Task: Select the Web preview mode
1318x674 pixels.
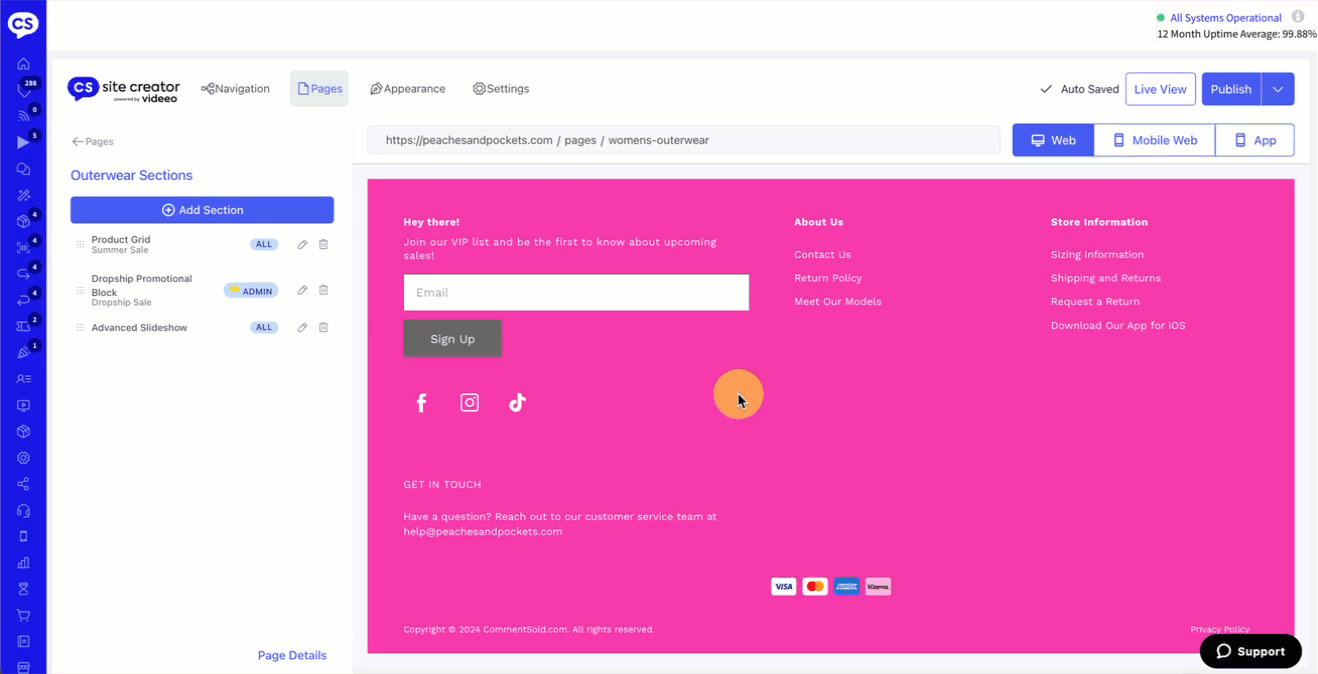Action: tap(1053, 141)
